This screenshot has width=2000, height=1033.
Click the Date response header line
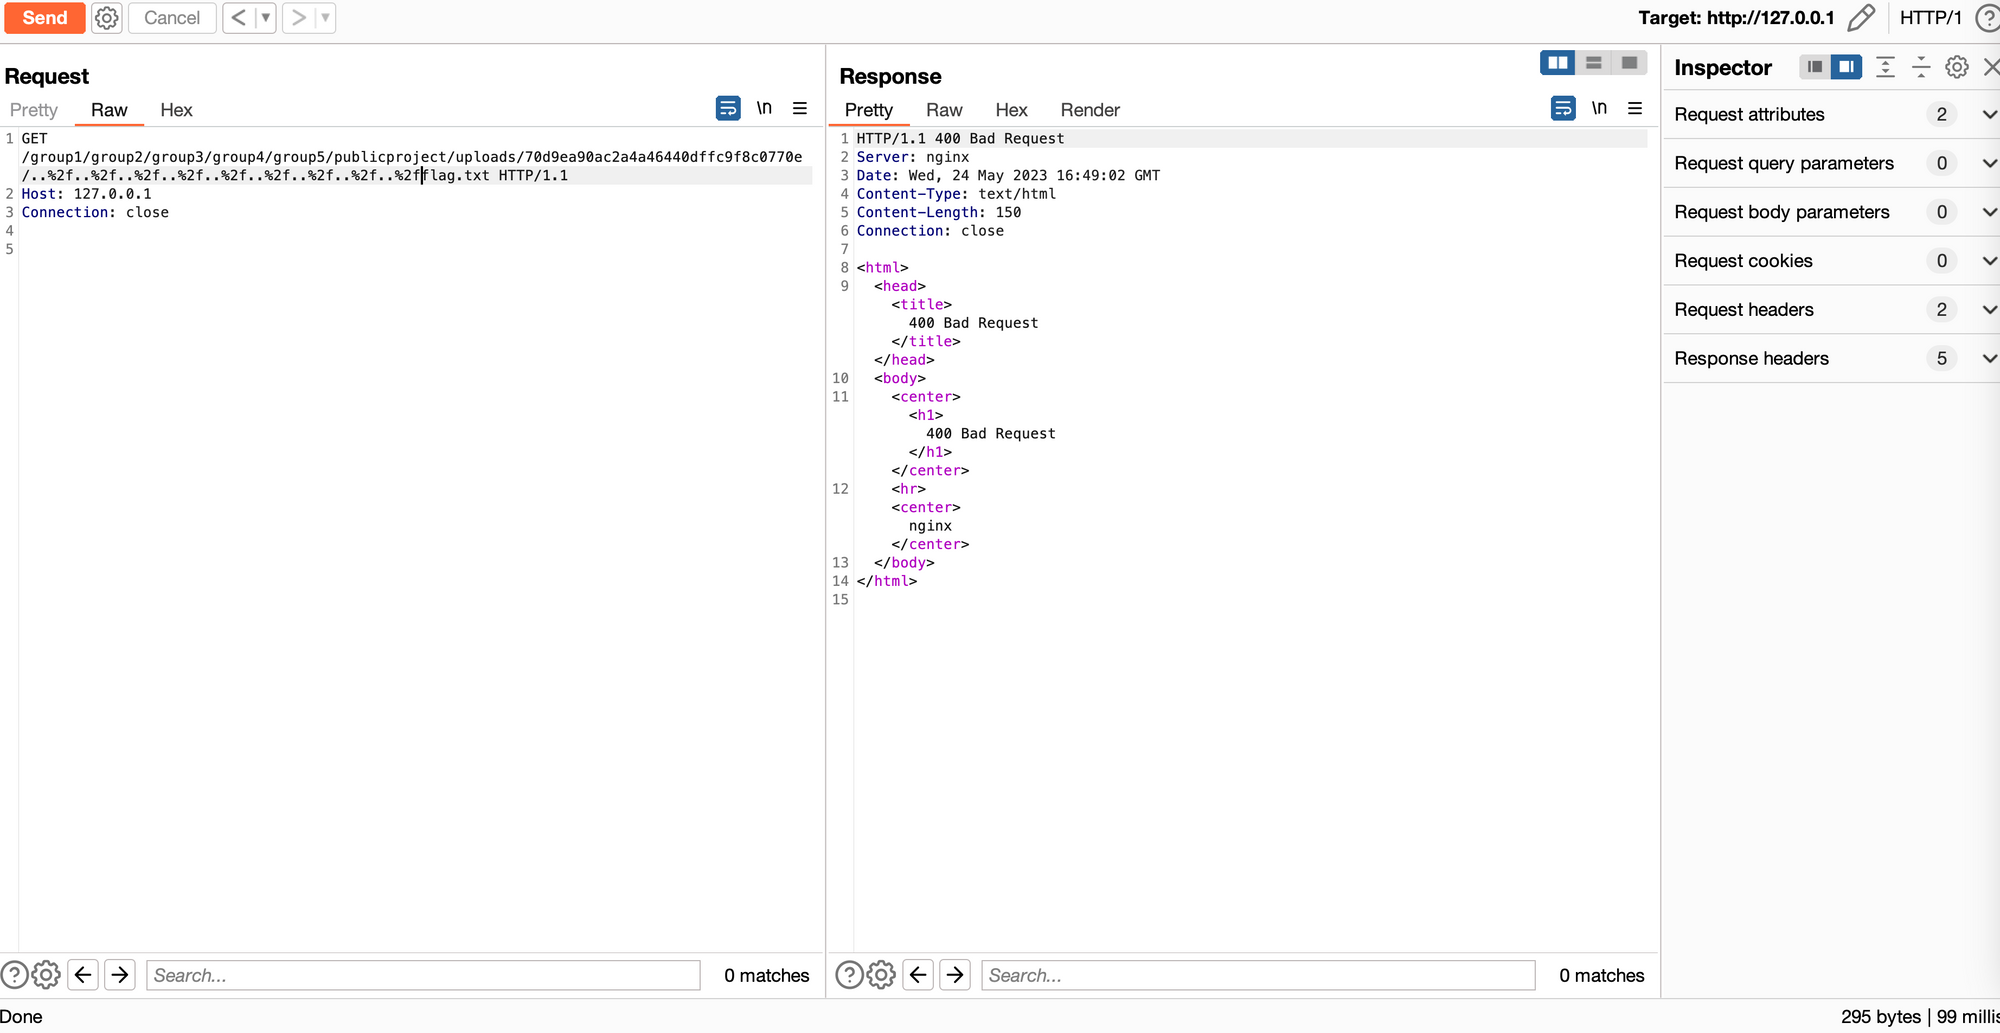click(1008, 175)
